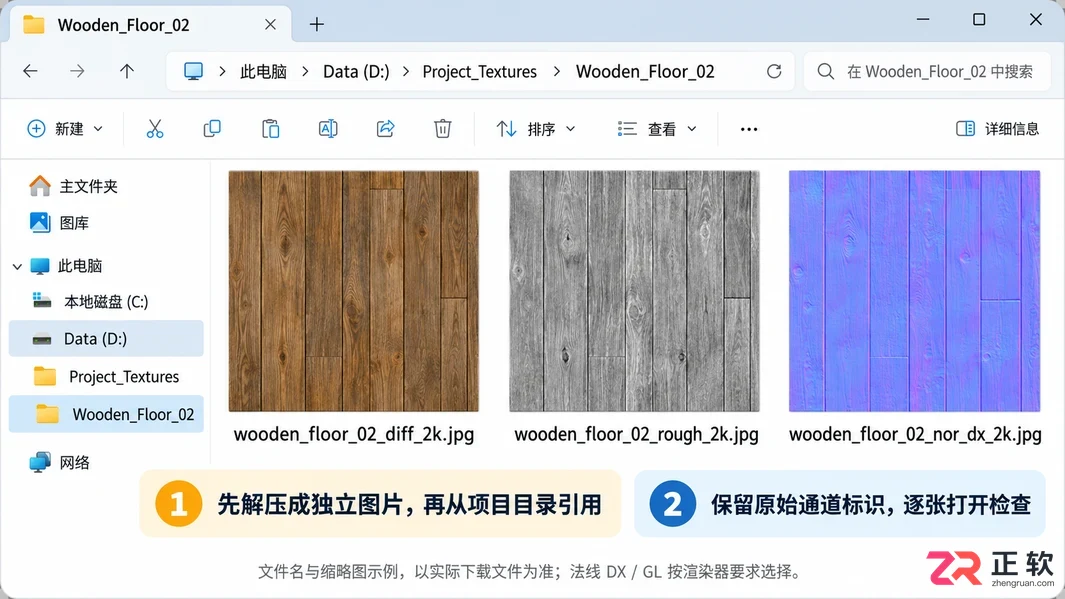Expand chevron after Data (D:) in breadcrumb

point(406,71)
